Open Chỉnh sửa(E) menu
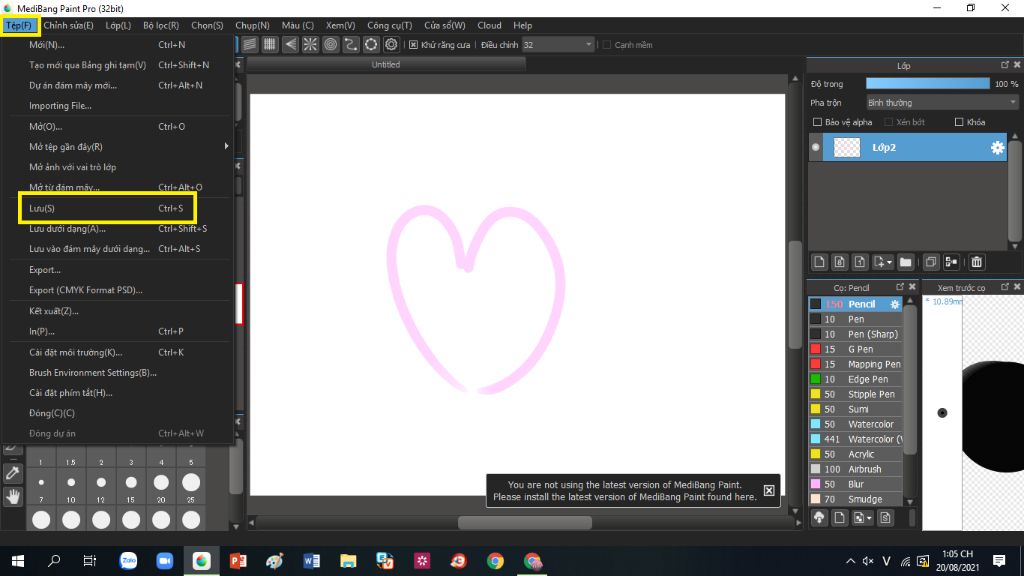 [69, 25]
